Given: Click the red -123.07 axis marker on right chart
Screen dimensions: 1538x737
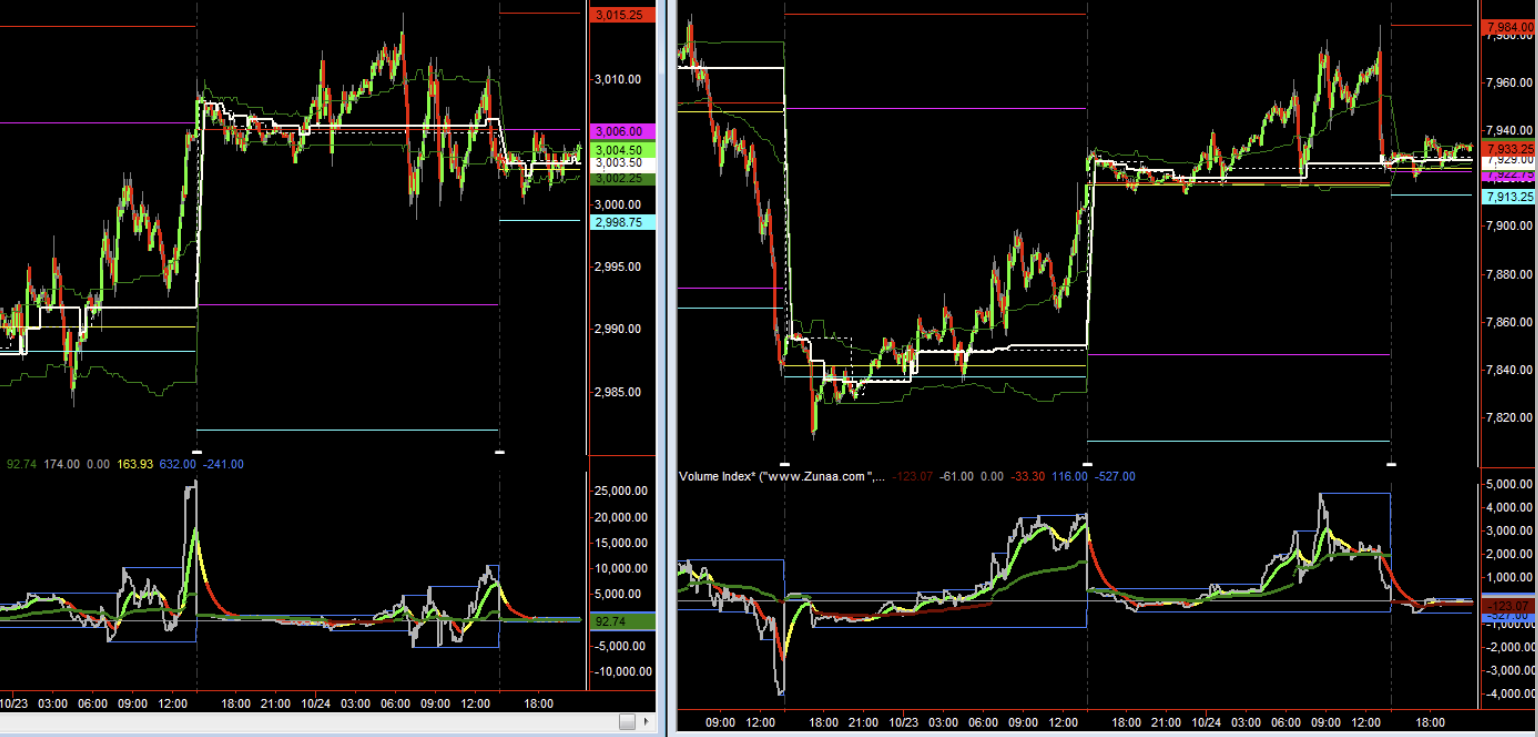Looking at the screenshot, I should [1508, 606].
